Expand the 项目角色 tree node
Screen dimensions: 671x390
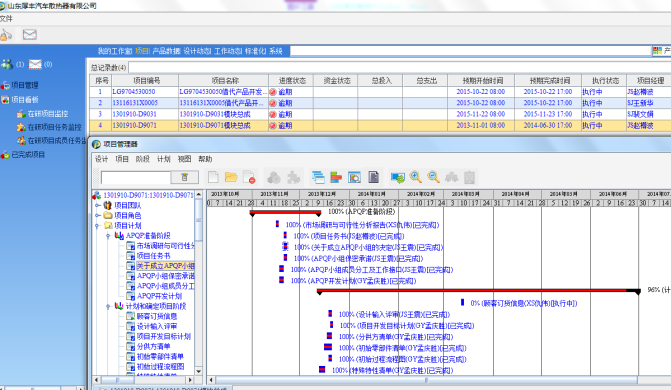[x=98, y=215]
